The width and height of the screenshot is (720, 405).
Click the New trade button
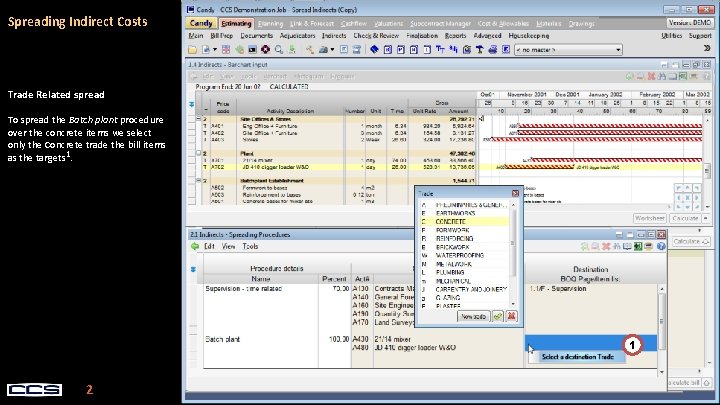(x=473, y=316)
